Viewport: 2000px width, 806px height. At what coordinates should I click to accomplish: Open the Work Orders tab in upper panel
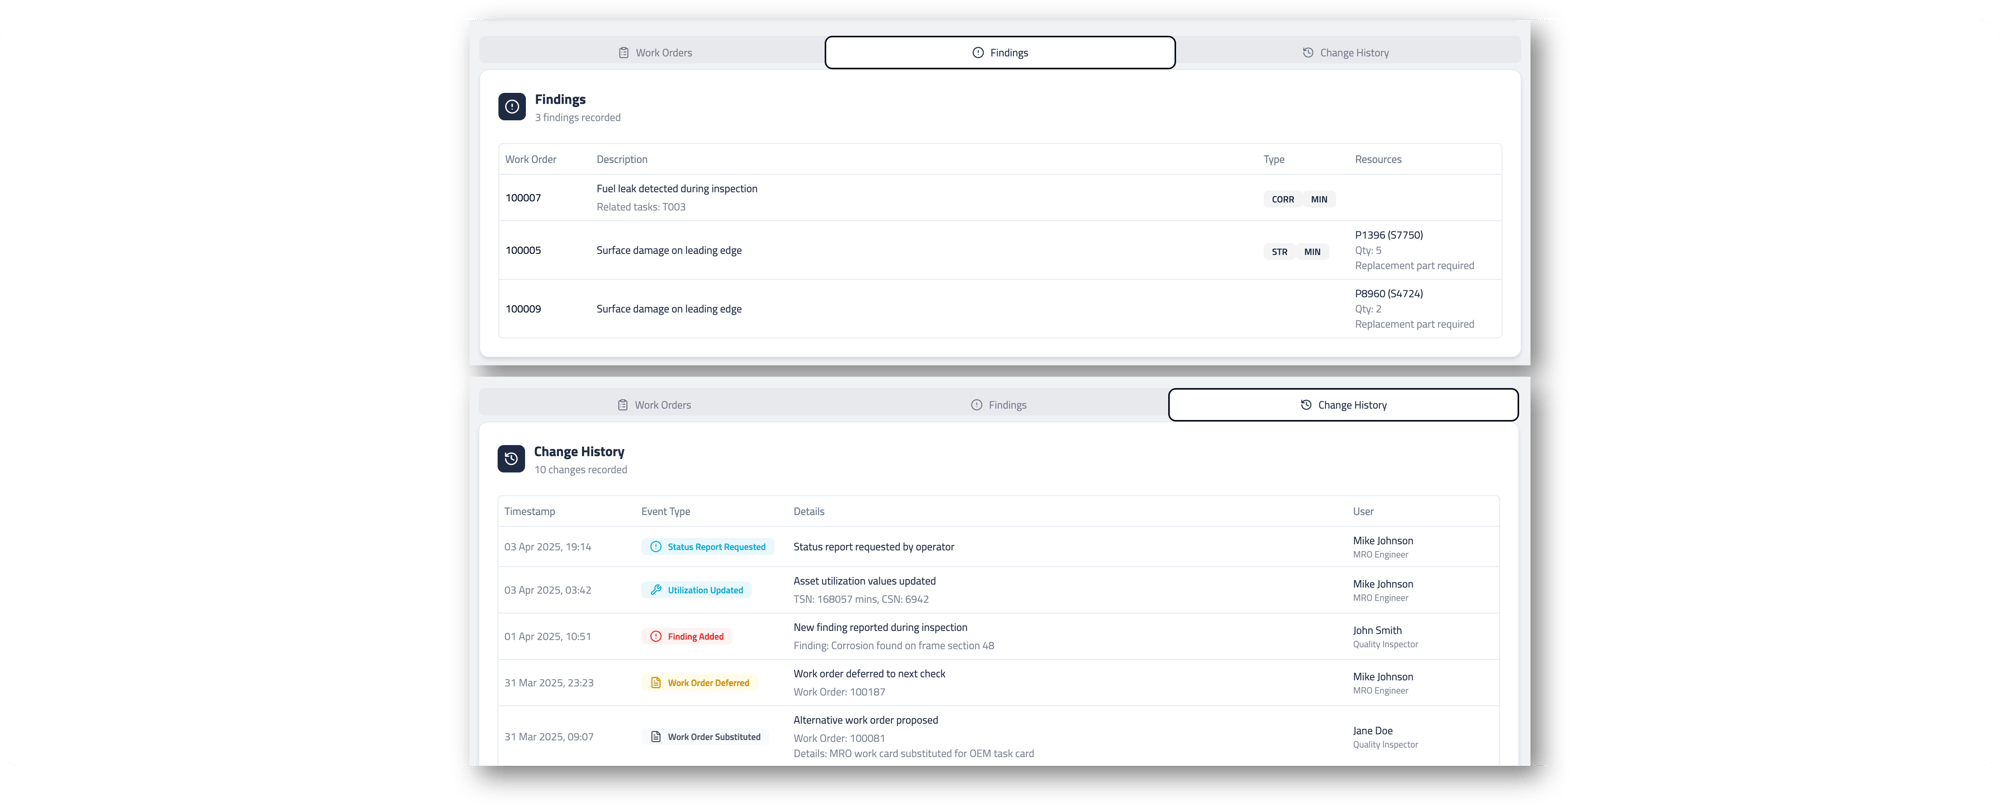[x=655, y=53]
